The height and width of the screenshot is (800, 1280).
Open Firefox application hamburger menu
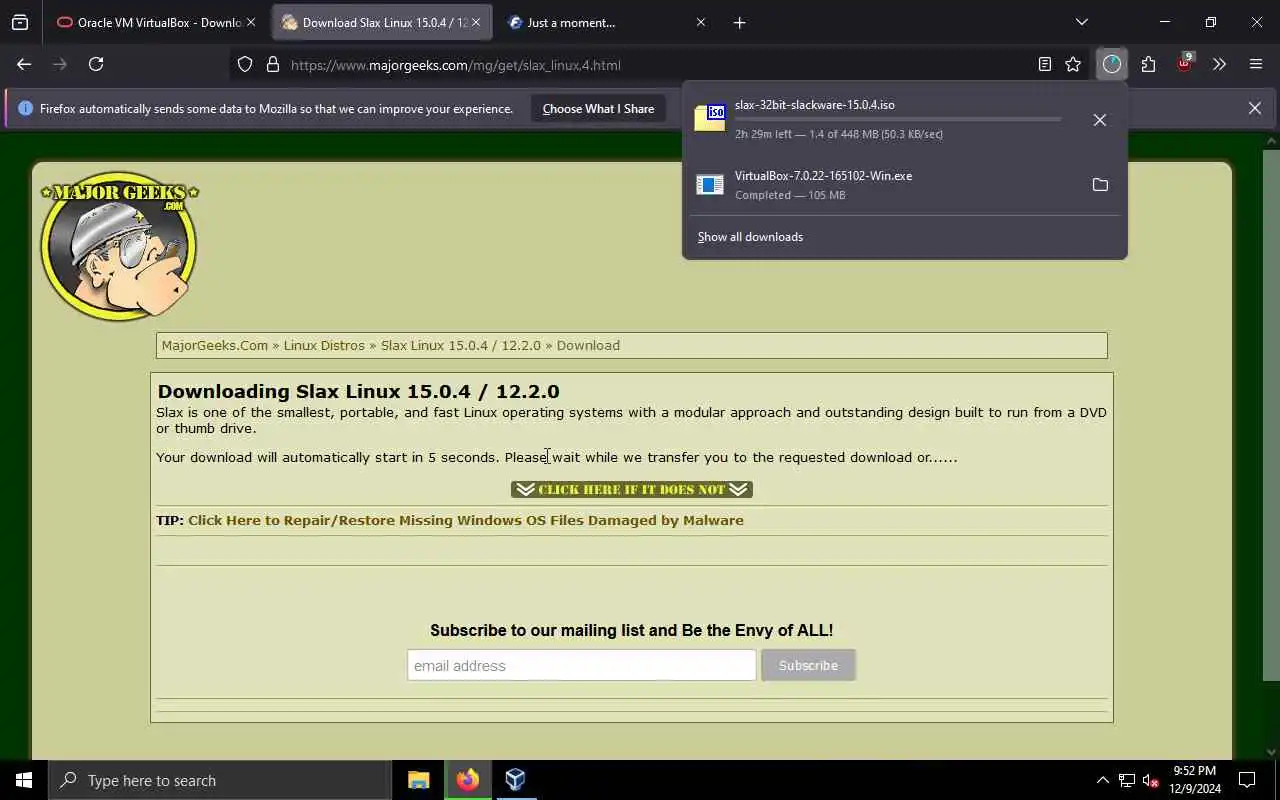[1256, 64]
